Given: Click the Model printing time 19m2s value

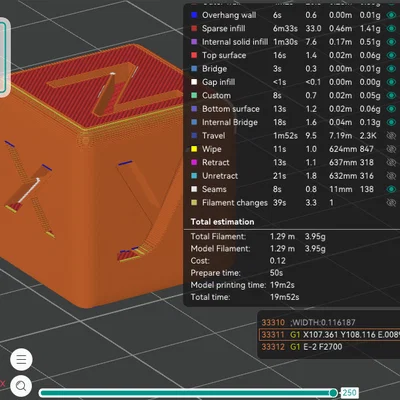Looking at the screenshot, I should tap(282, 285).
